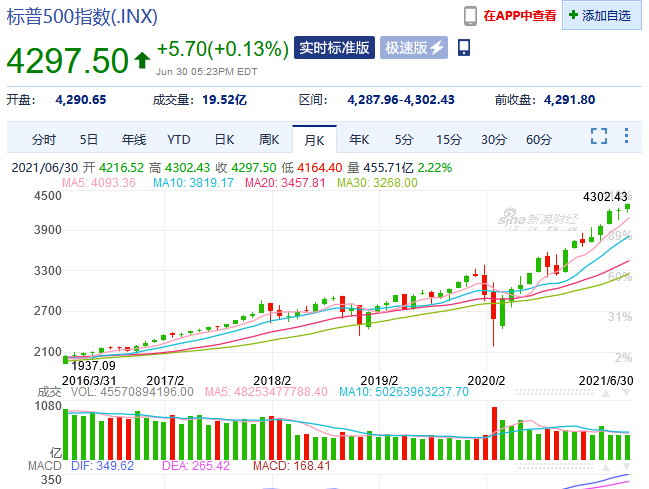Screen dimensions: 649x489
Task: Click the up triangle in the MACD header
Action: click(606, 467)
